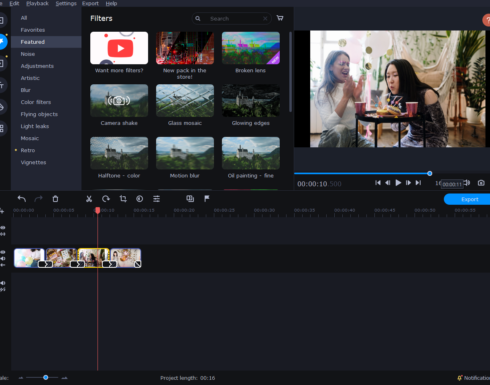Undo the last action

point(22,199)
